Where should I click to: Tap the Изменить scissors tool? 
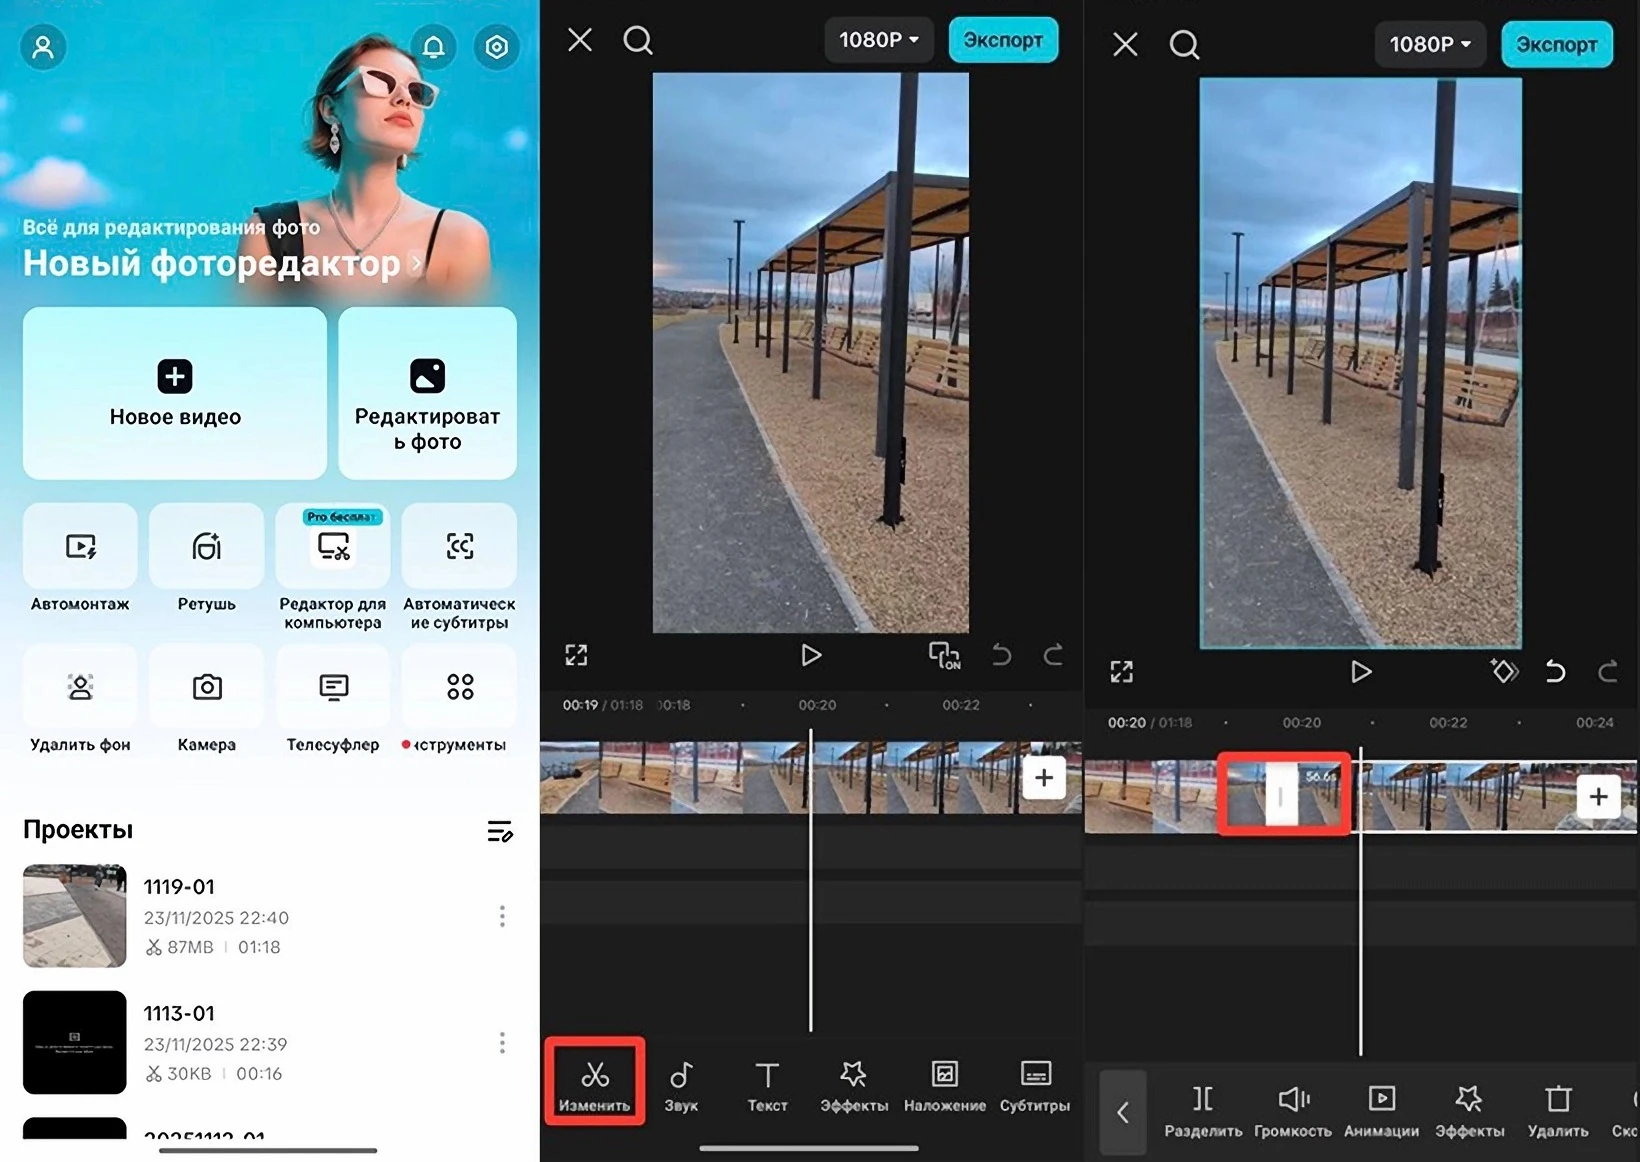(x=595, y=1083)
